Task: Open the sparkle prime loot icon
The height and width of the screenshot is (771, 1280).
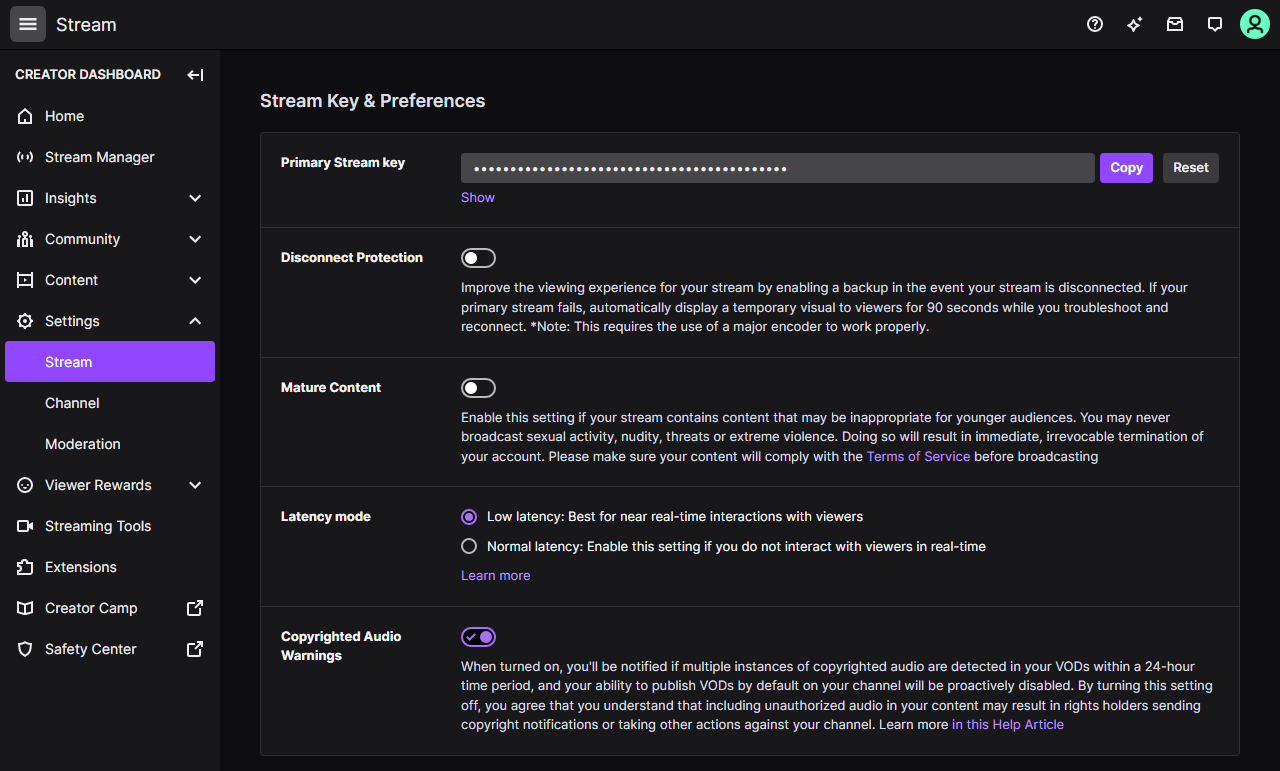Action: click(1135, 24)
